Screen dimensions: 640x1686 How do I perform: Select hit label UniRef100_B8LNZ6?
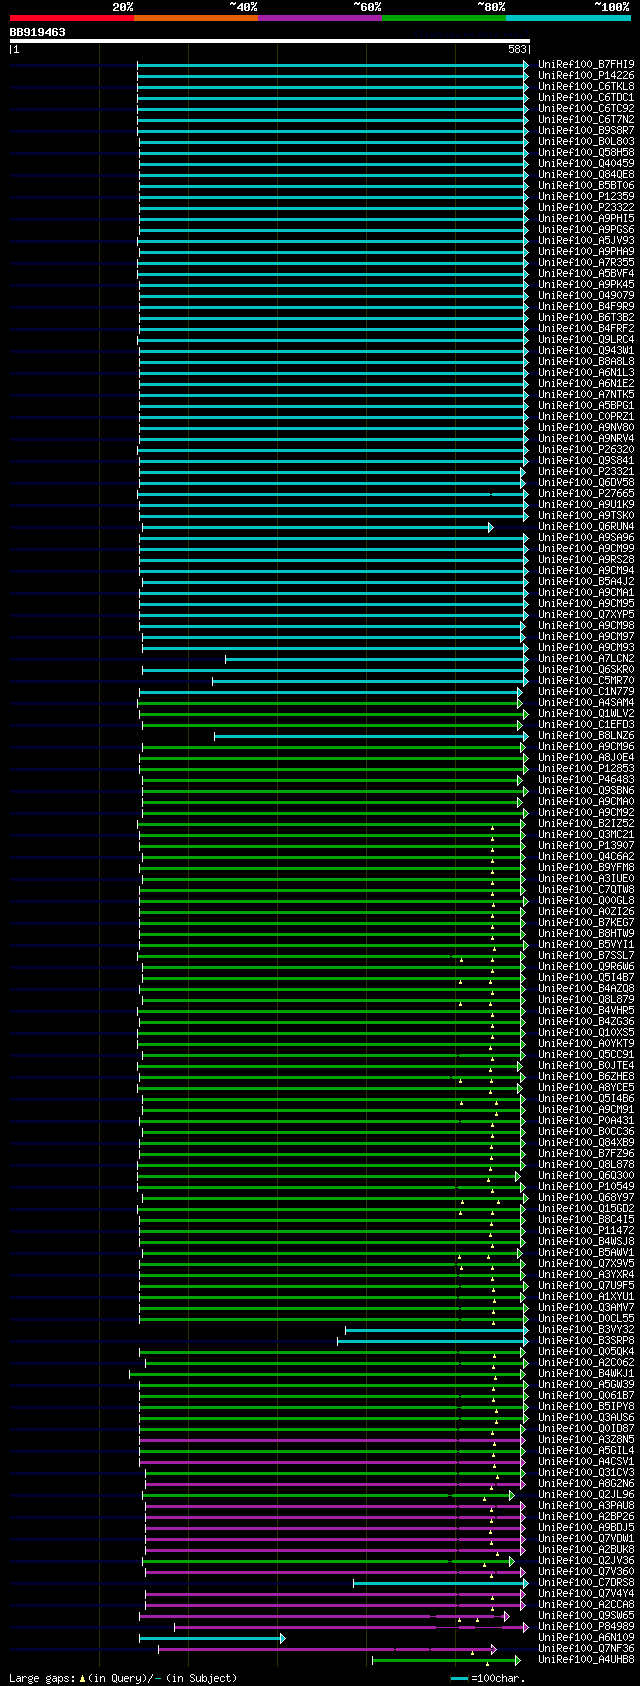tap(586, 735)
